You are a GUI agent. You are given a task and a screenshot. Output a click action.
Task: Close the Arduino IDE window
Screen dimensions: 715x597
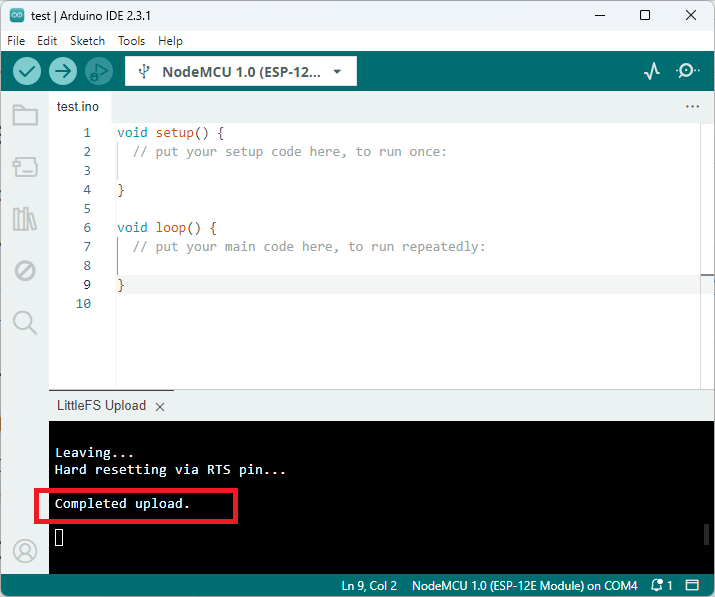(691, 16)
